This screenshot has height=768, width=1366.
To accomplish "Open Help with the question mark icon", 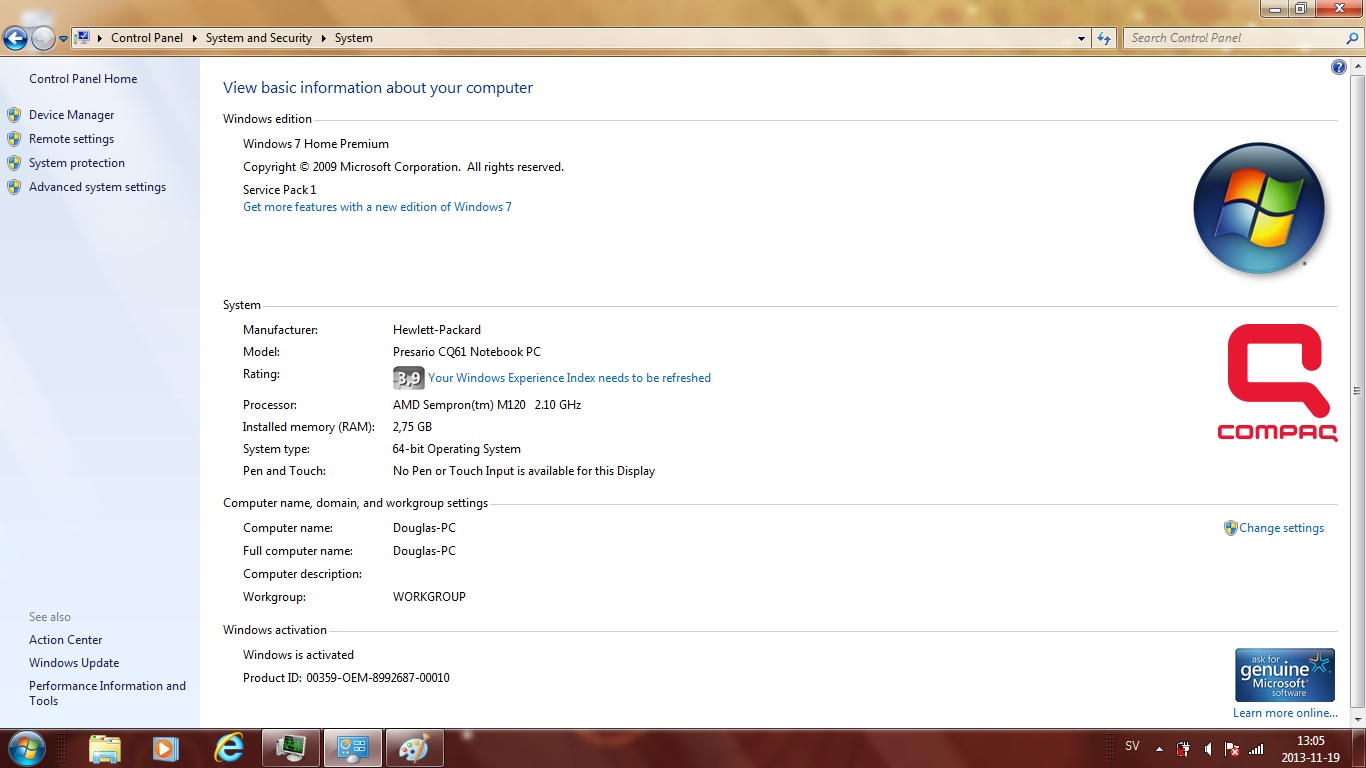I will click(x=1339, y=67).
